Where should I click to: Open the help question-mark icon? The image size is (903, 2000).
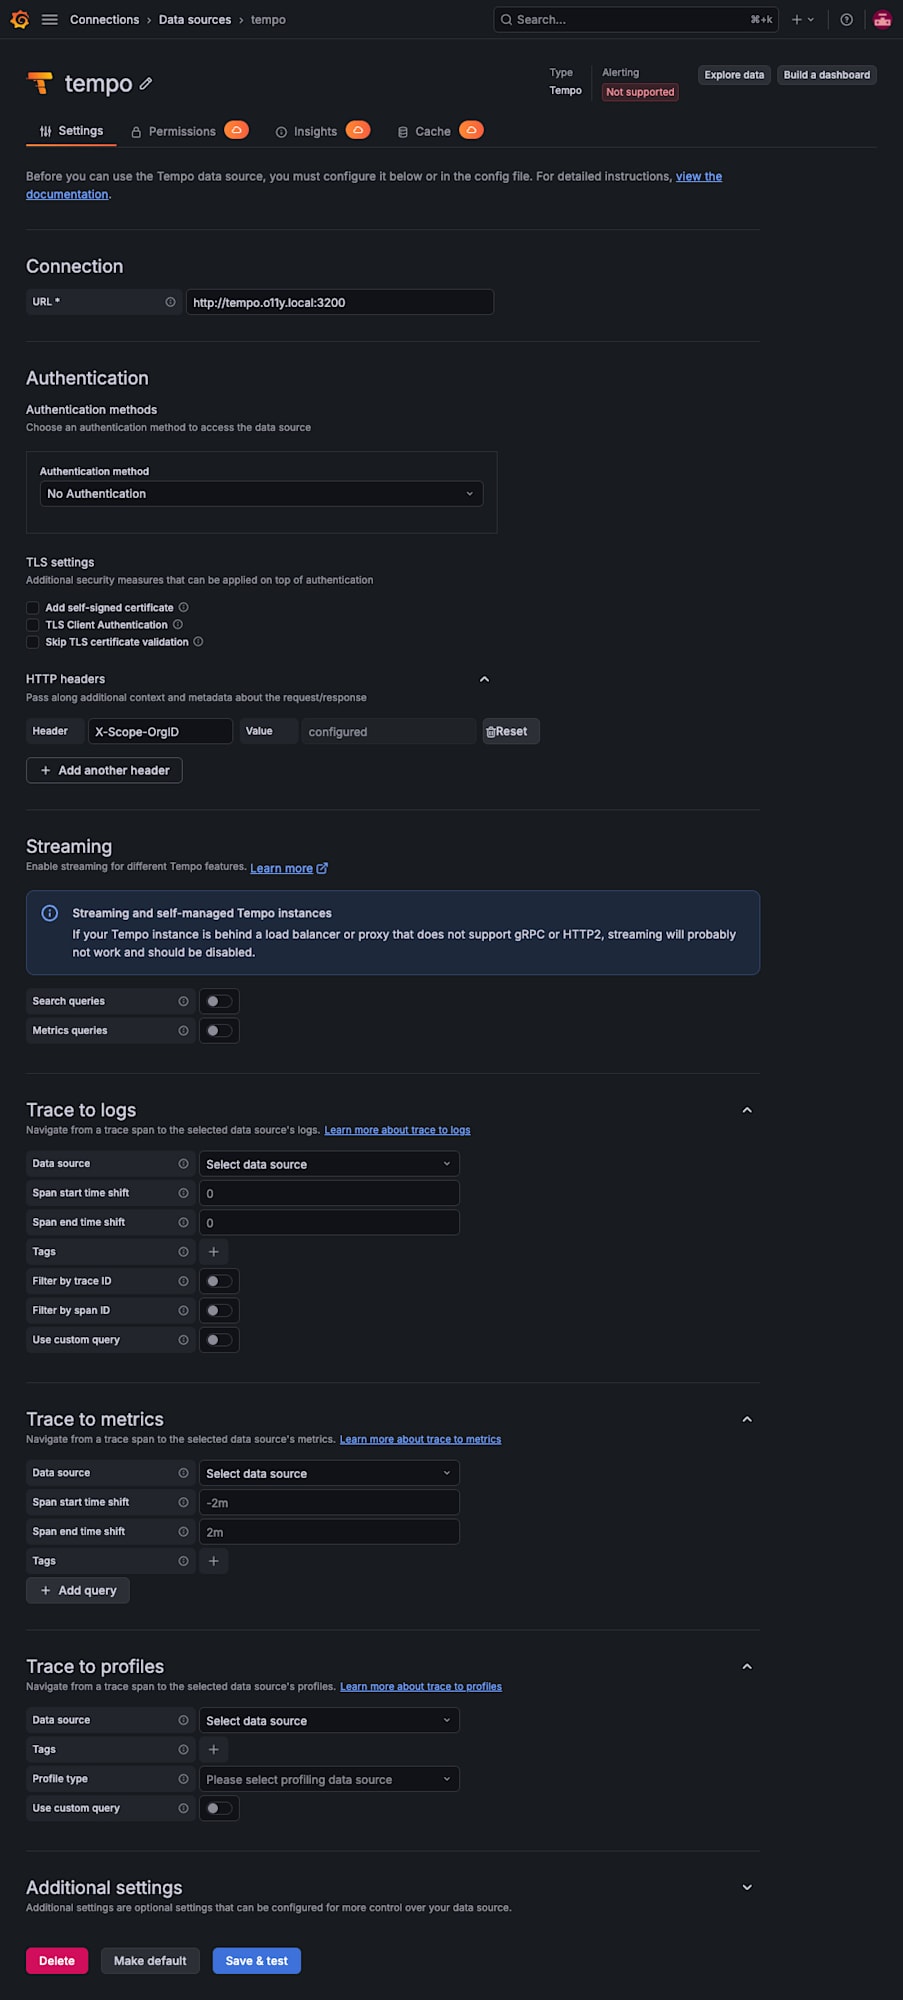coord(846,19)
